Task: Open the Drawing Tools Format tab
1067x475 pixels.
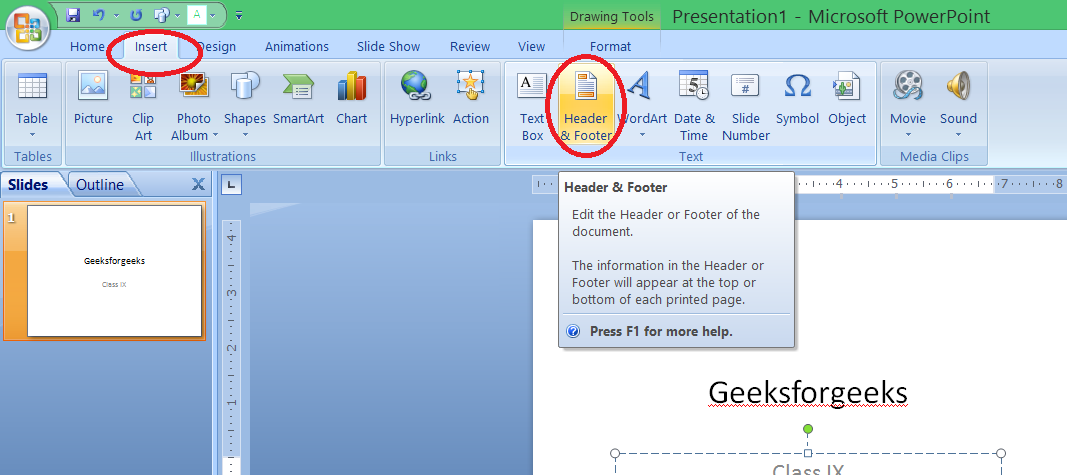Action: pos(610,46)
